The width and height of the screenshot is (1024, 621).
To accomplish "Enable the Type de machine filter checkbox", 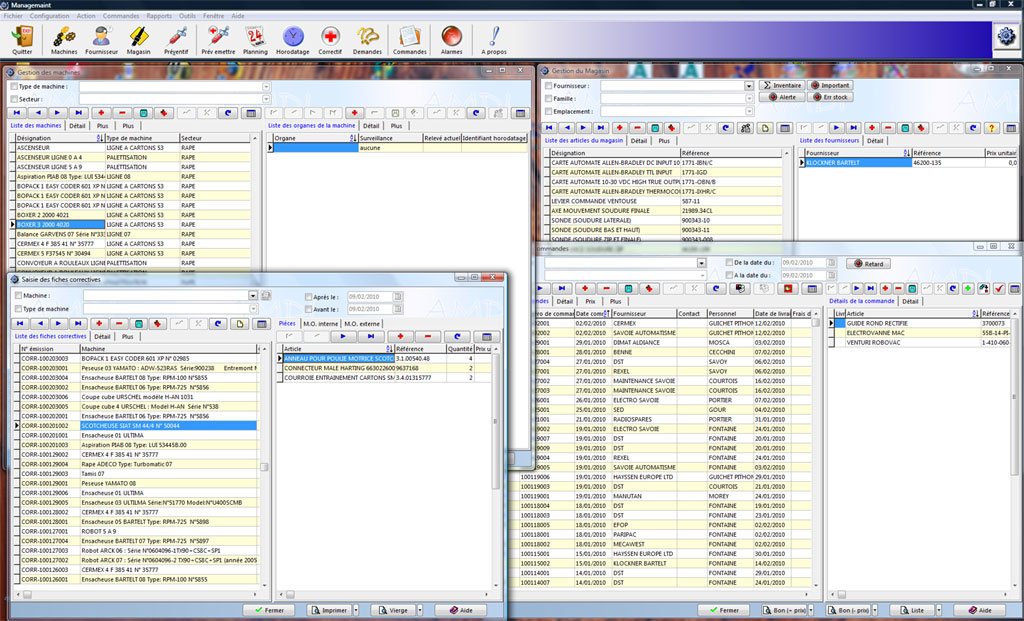I will pos(14,86).
